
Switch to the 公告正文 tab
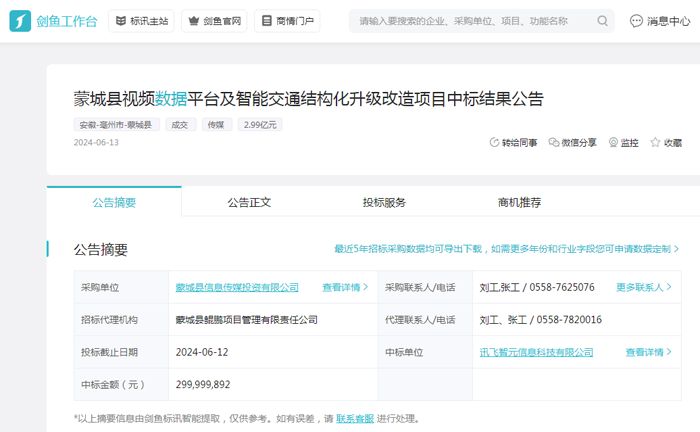249,202
